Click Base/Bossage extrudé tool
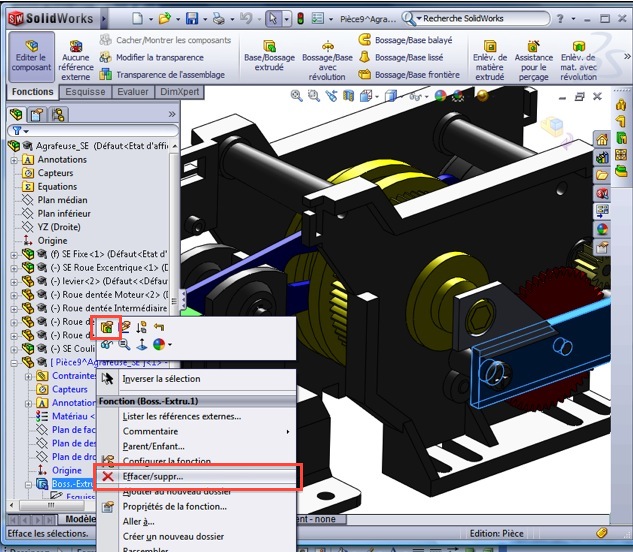Viewport: 633px width, 552px height. 269,56
